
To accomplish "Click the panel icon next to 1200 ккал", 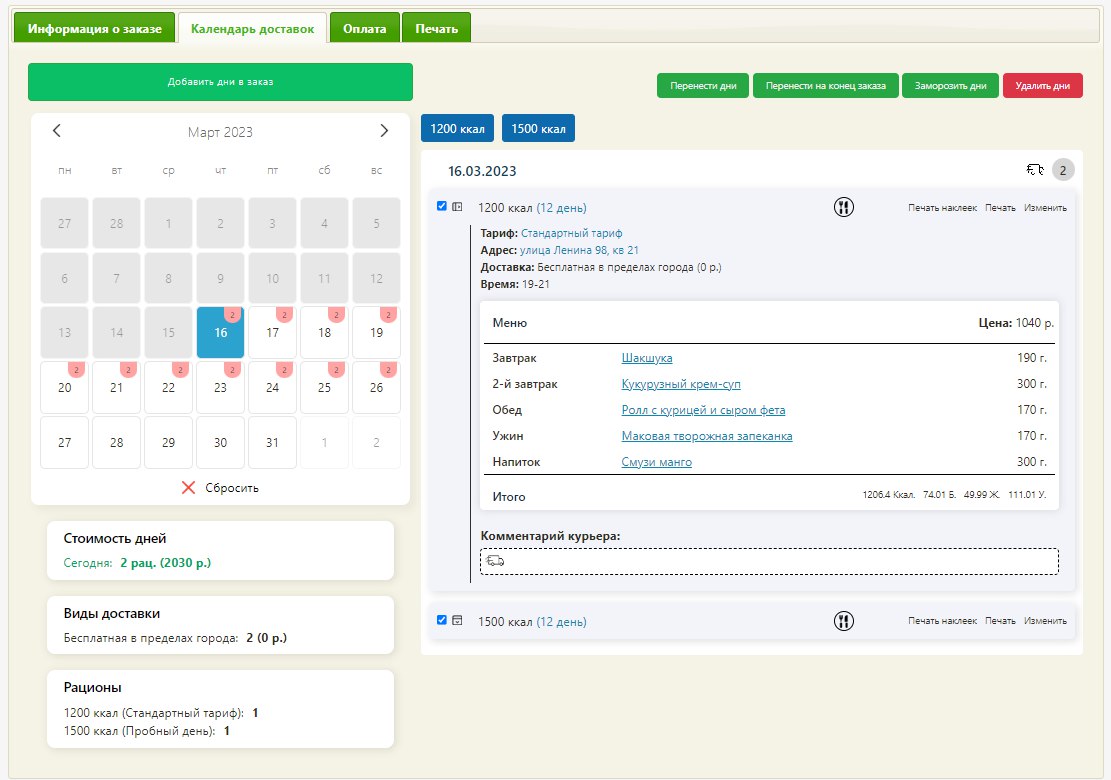I will [458, 208].
